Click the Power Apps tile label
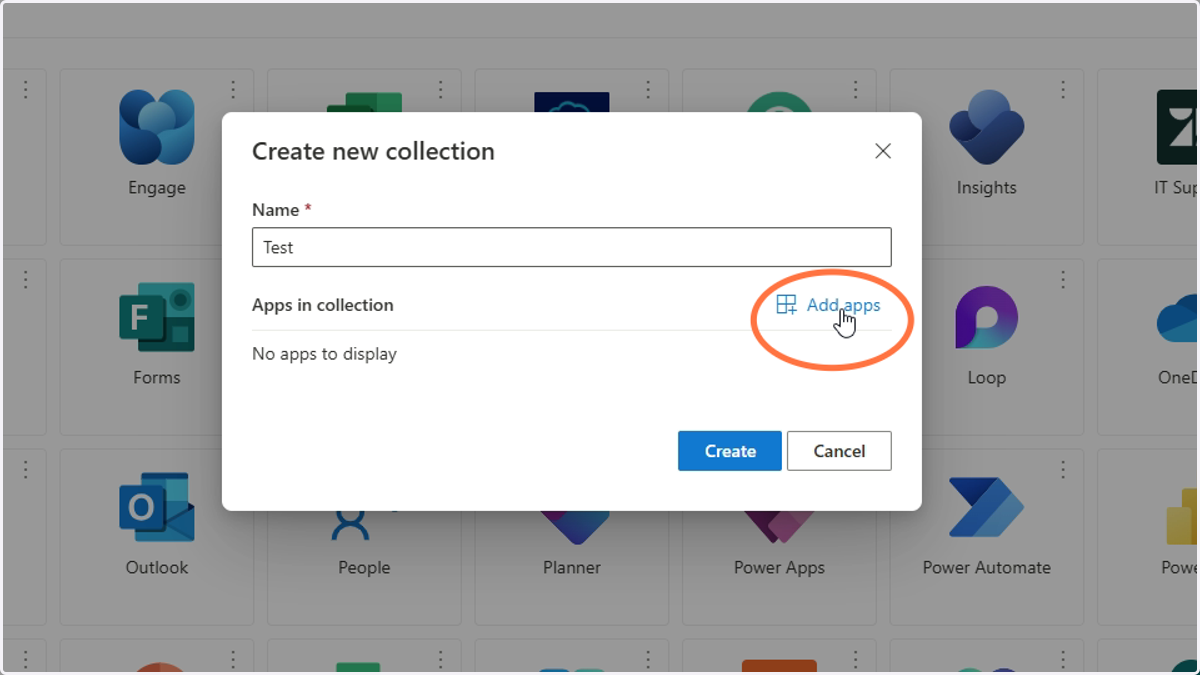This screenshot has height=675, width=1200. tap(779, 567)
